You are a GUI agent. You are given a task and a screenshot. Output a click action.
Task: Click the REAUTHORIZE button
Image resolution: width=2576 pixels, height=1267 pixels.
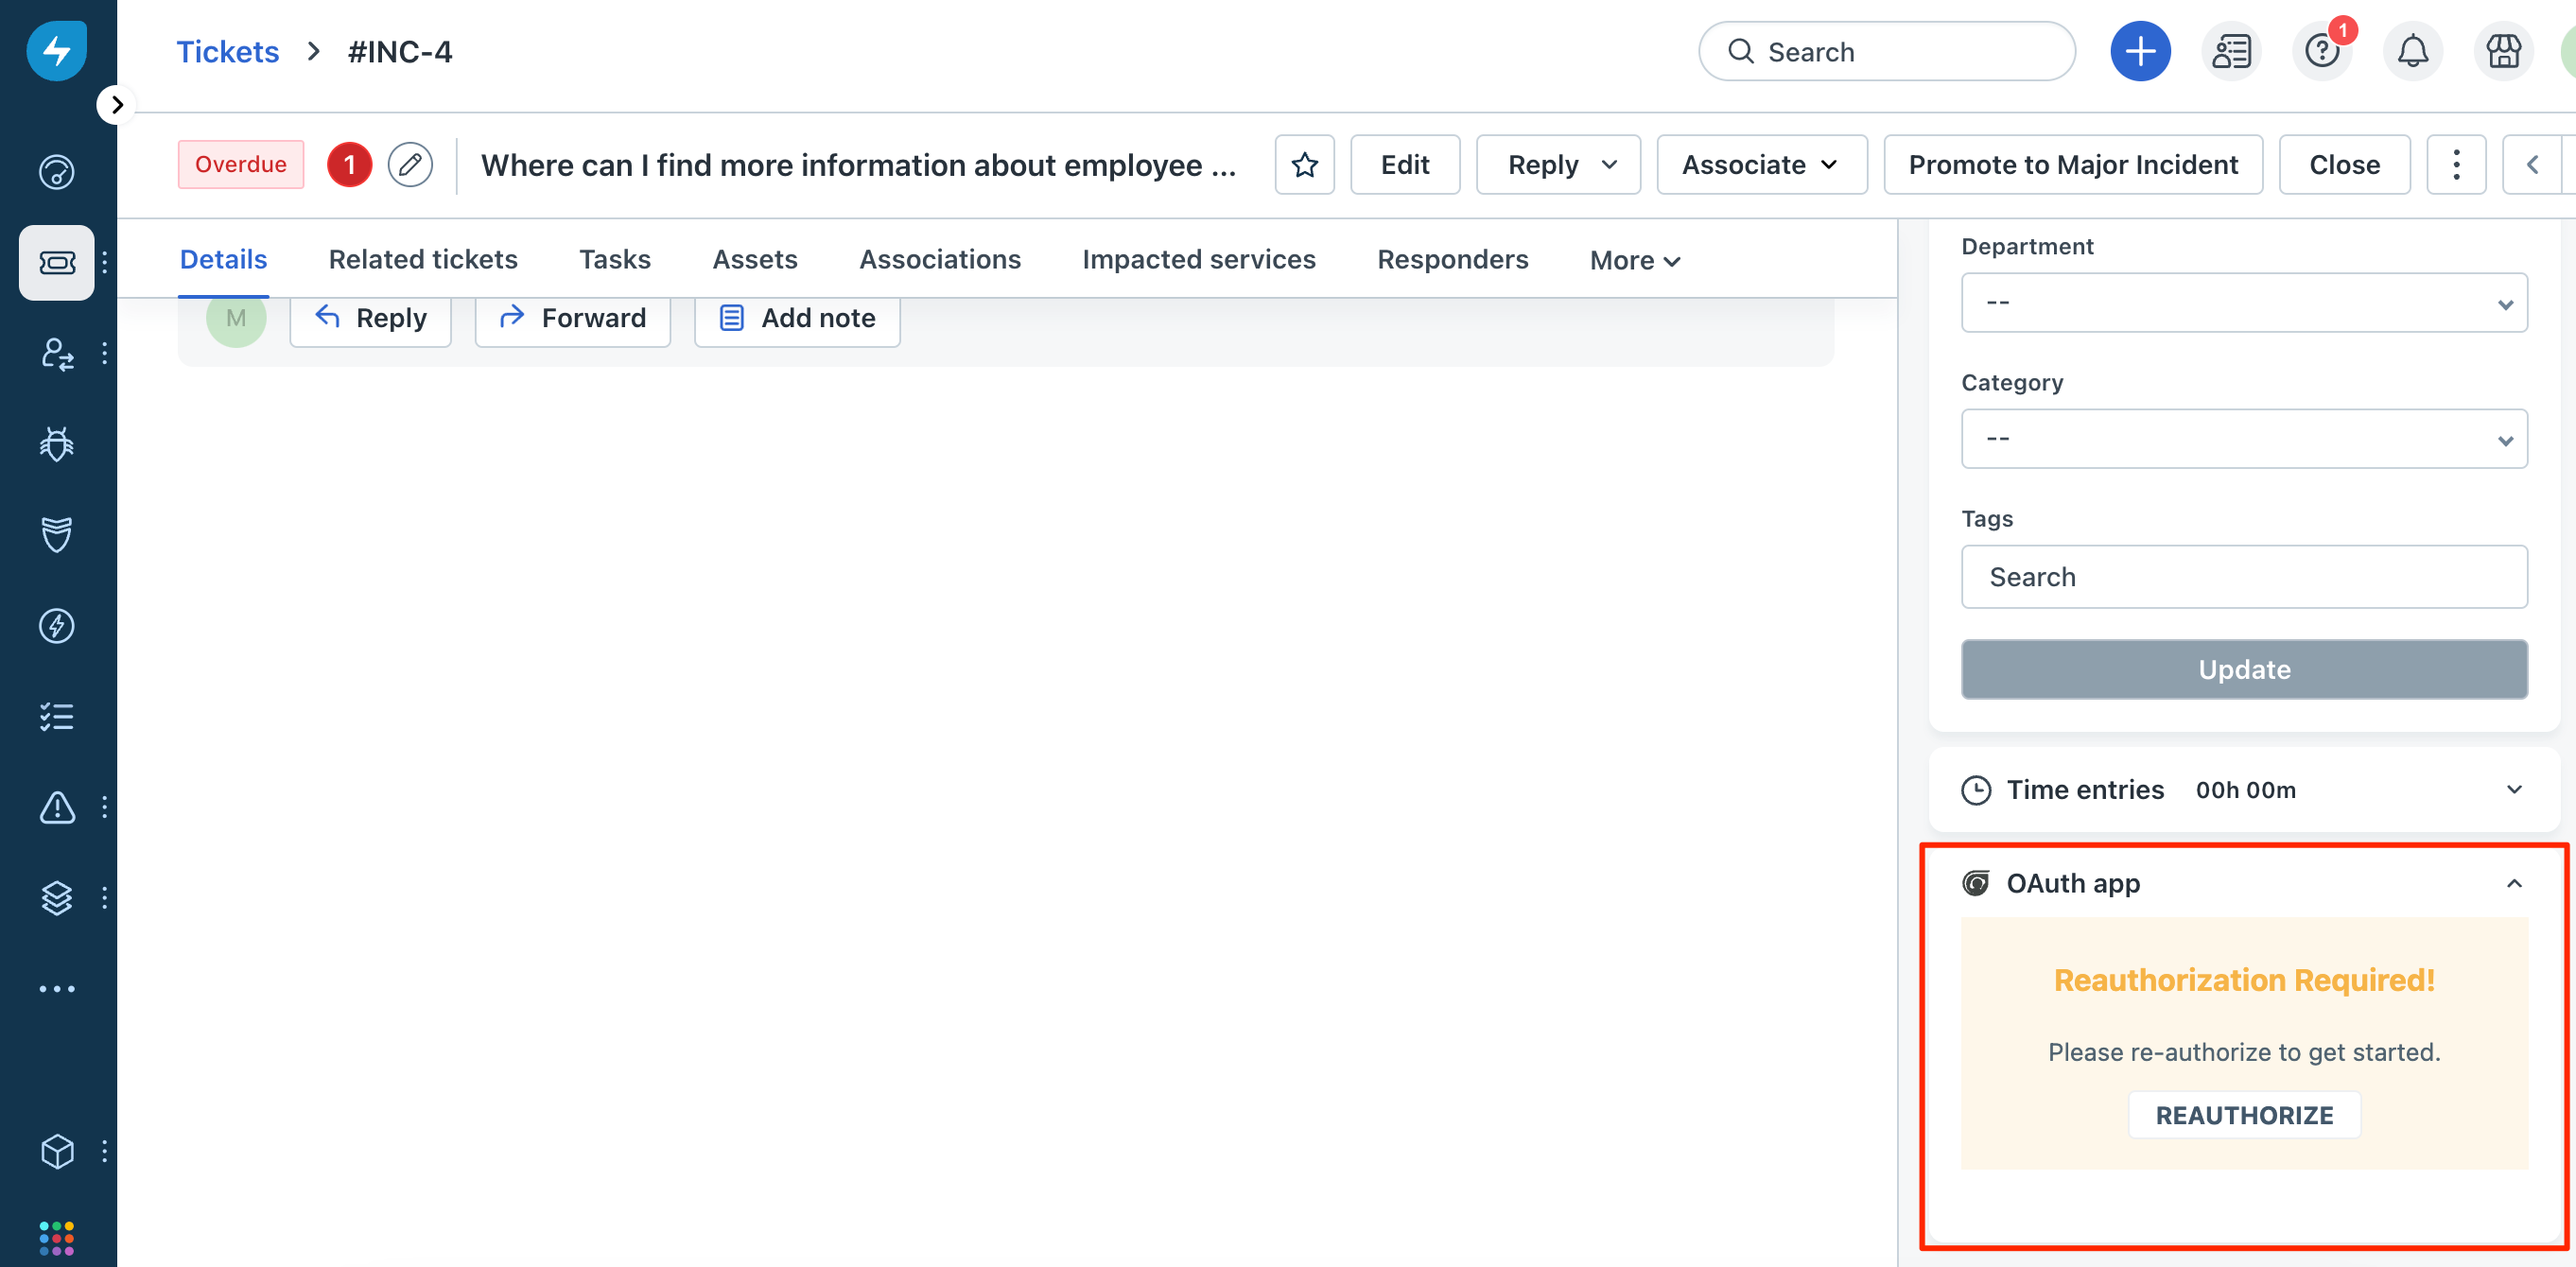2244,1114
